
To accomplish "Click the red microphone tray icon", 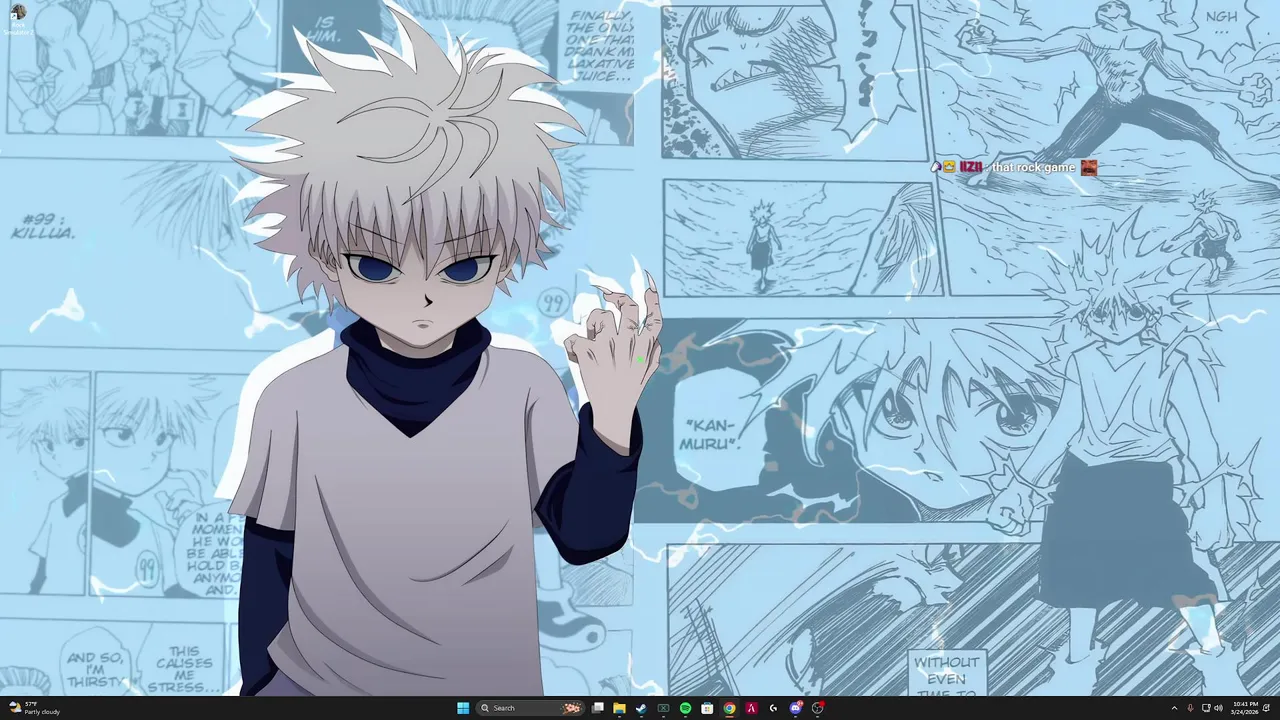I will (1190, 708).
